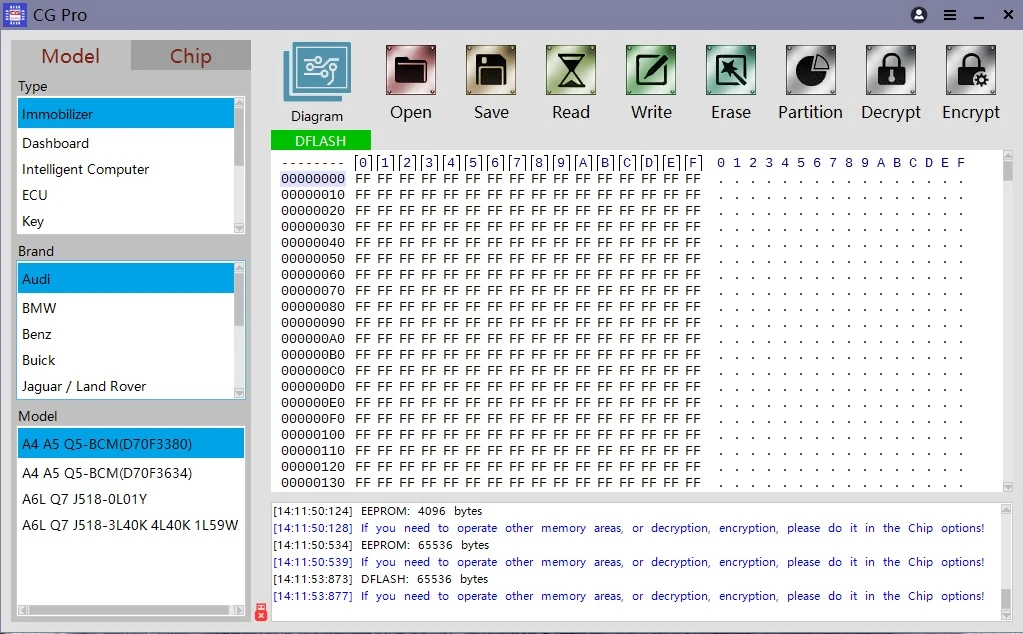1023x634 pixels.
Task: Select model A6L Q7 J518-3L40K 4L40K 1L59W
Action: pyautogui.click(x=130, y=525)
